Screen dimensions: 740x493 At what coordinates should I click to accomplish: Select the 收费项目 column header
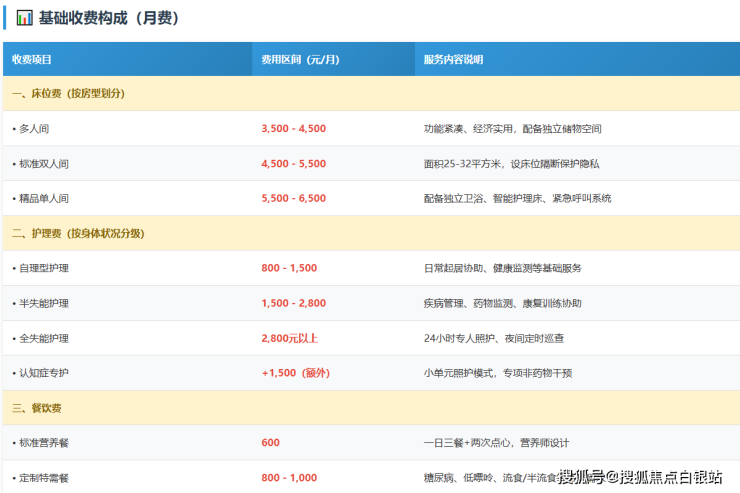click(x=32, y=59)
